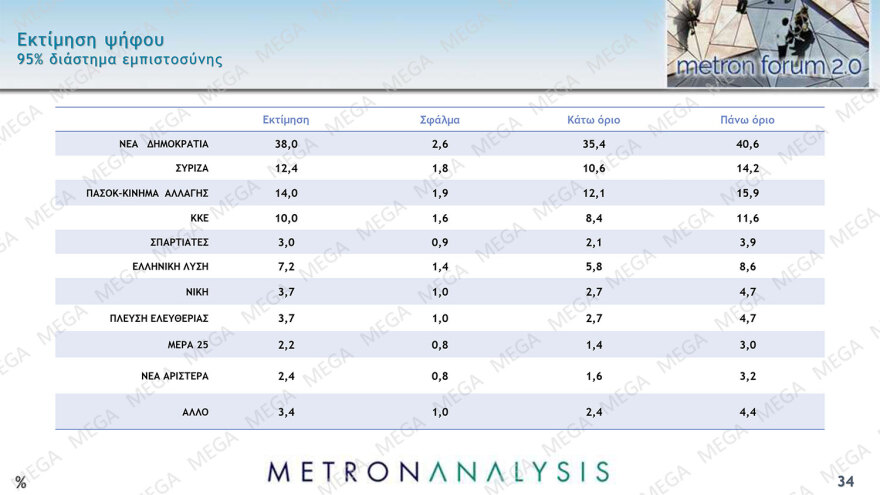
Task: Click the upper limit 11,6 for ΚΚΕ
Action: pos(748,218)
